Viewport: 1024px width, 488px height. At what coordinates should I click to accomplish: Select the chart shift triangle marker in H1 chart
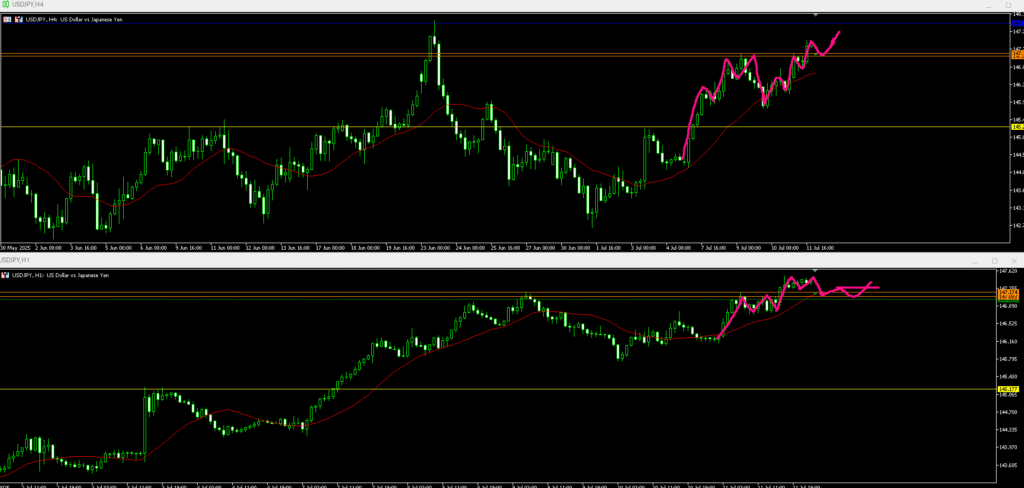(x=815, y=270)
